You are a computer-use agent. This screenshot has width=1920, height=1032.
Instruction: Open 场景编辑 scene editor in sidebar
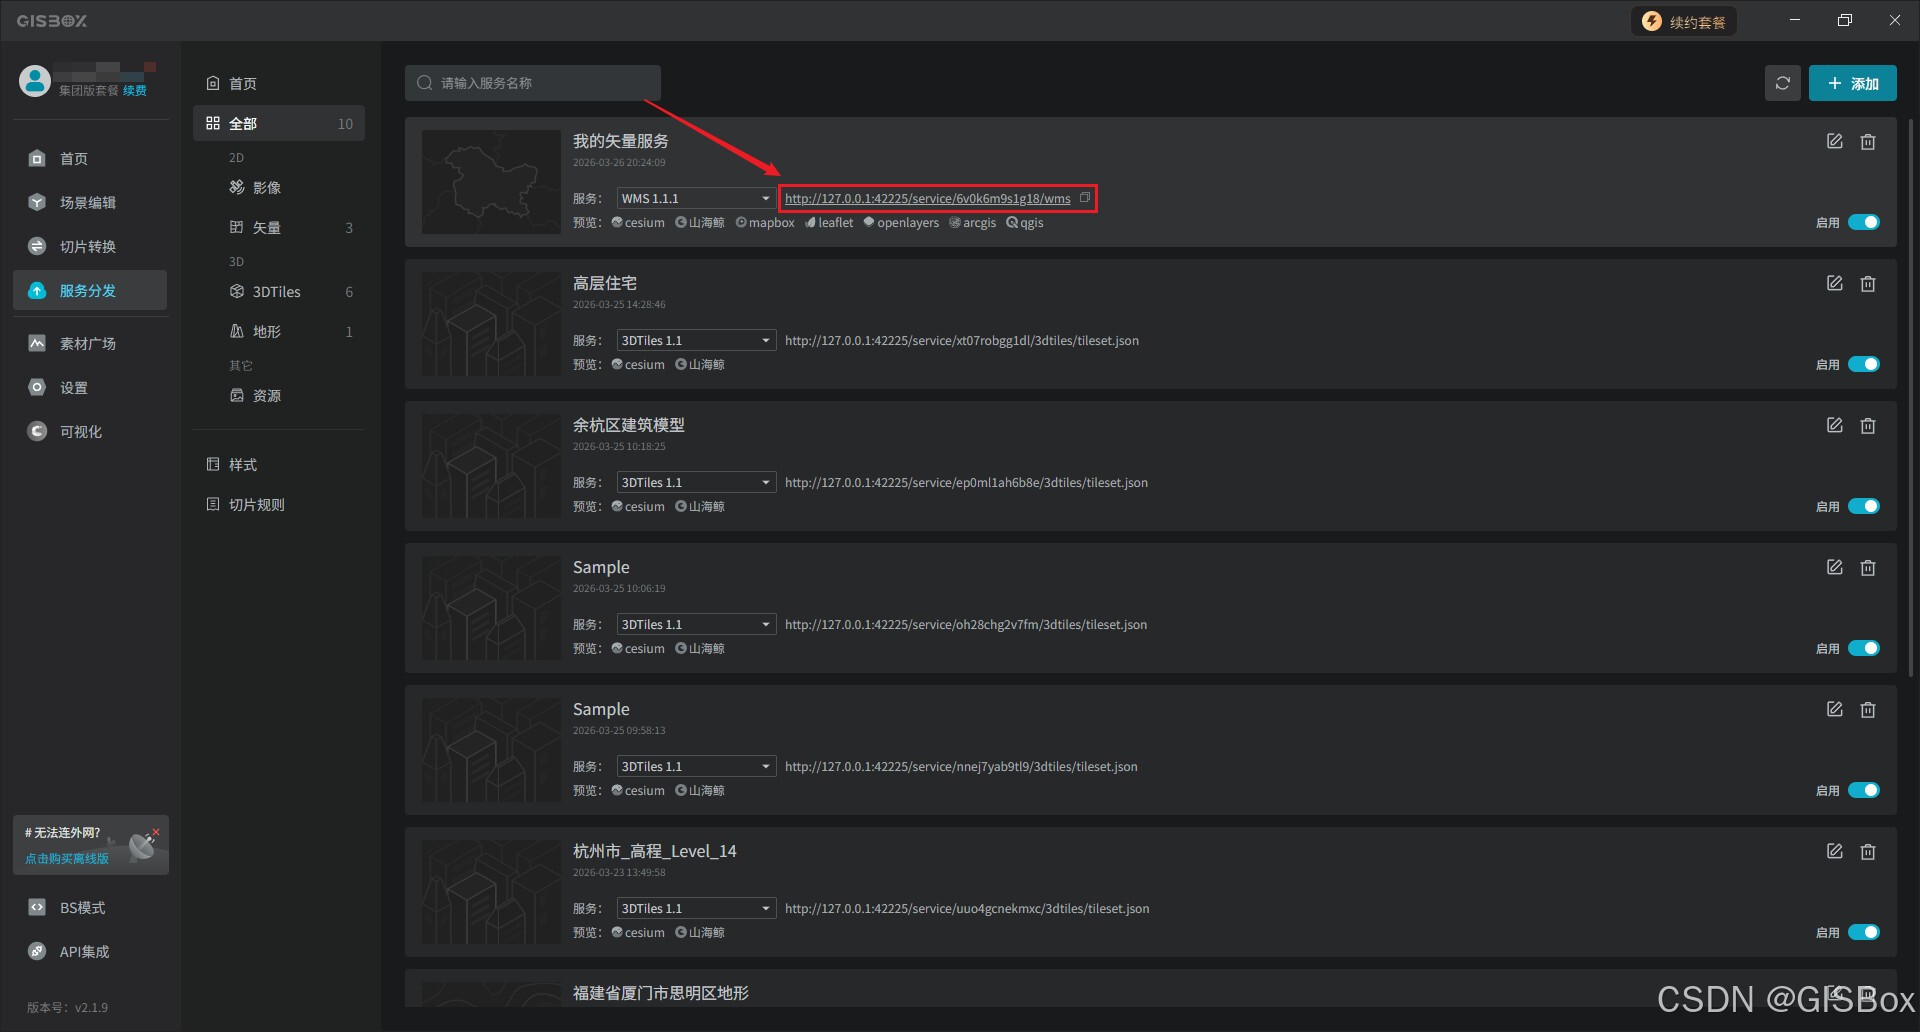coord(90,202)
